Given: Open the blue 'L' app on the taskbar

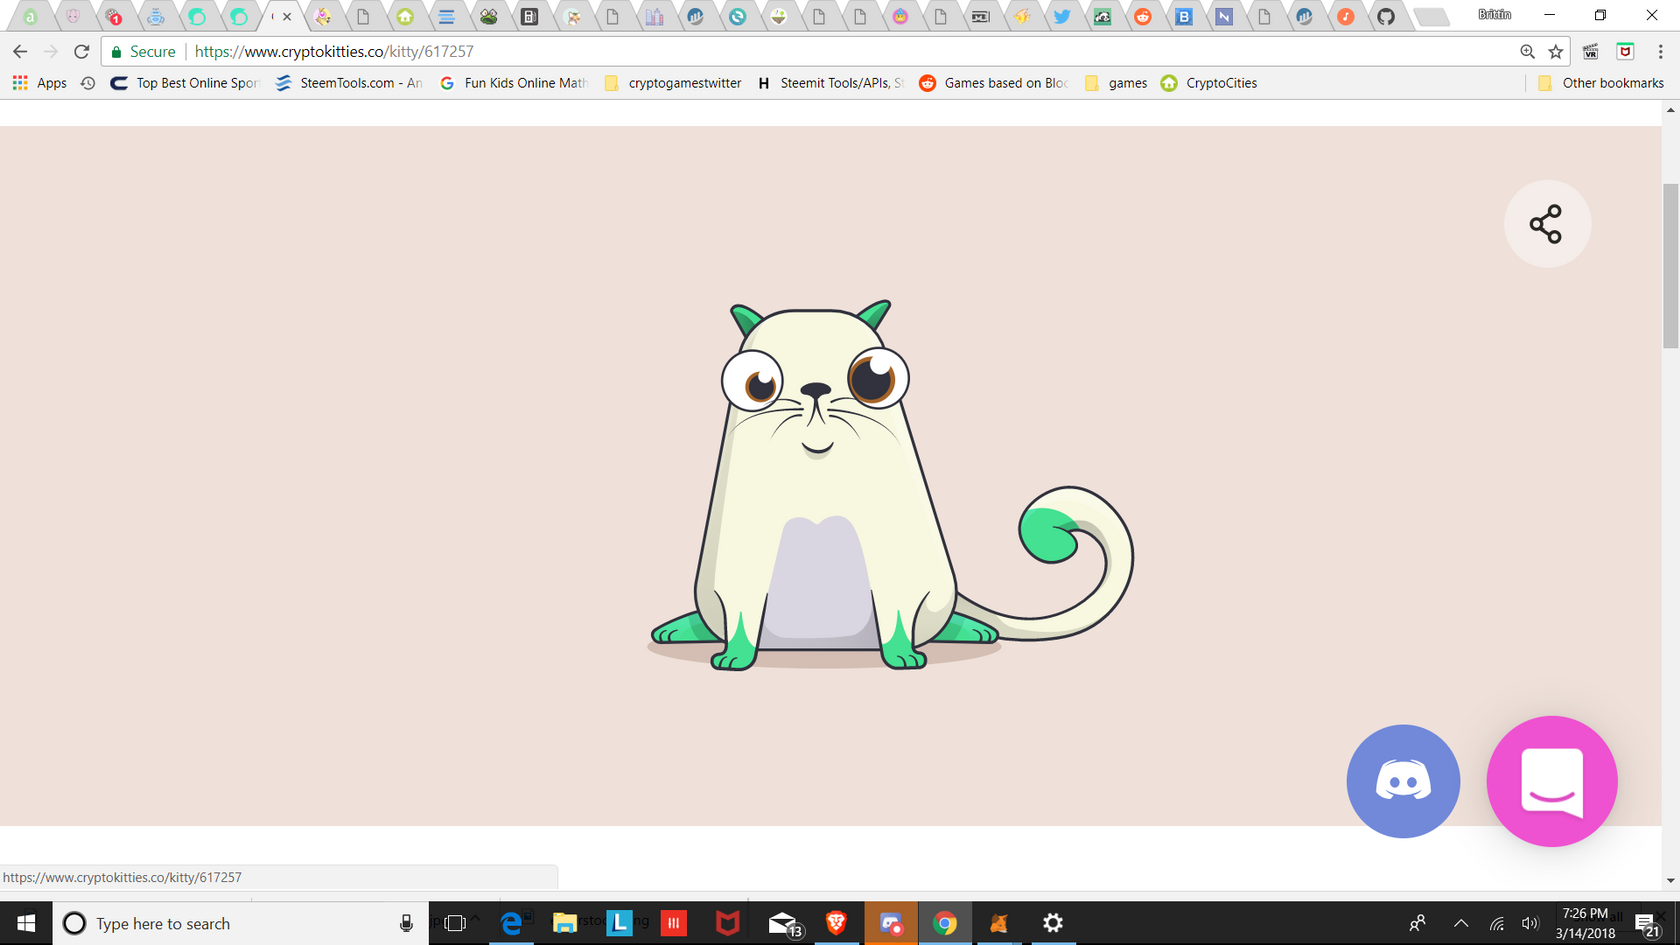Looking at the screenshot, I should 619,923.
